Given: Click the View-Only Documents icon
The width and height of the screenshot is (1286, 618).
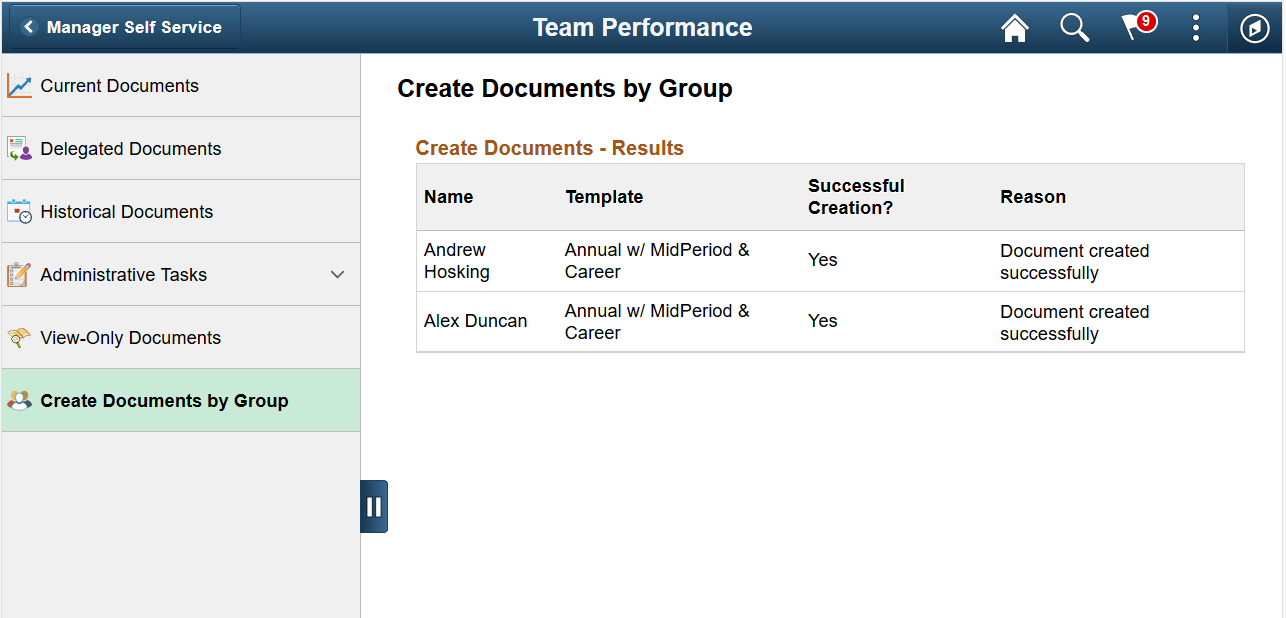Looking at the screenshot, I should [x=20, y=338].
